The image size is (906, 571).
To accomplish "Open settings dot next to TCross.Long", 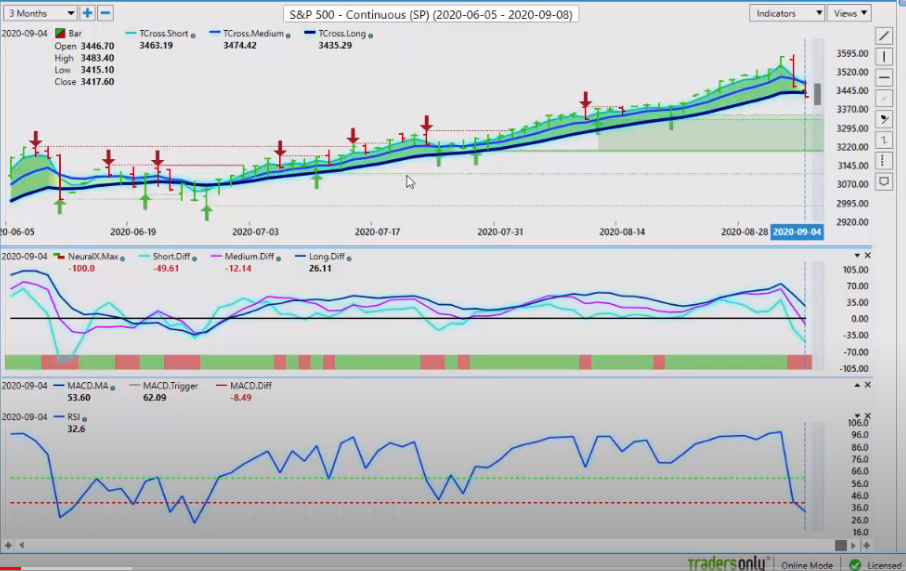I will pyautogui.click(x=370, y=36).
